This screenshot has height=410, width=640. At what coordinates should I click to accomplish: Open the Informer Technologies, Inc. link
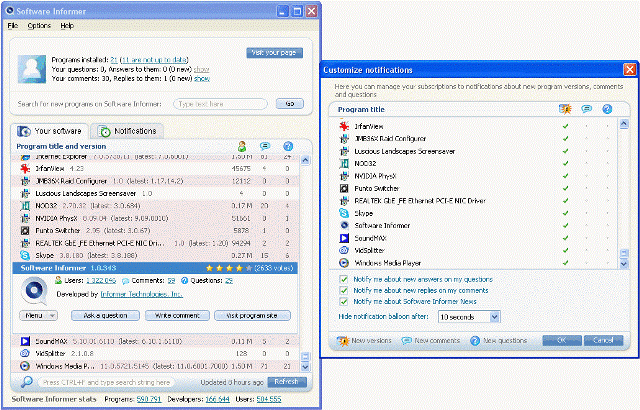142,294
